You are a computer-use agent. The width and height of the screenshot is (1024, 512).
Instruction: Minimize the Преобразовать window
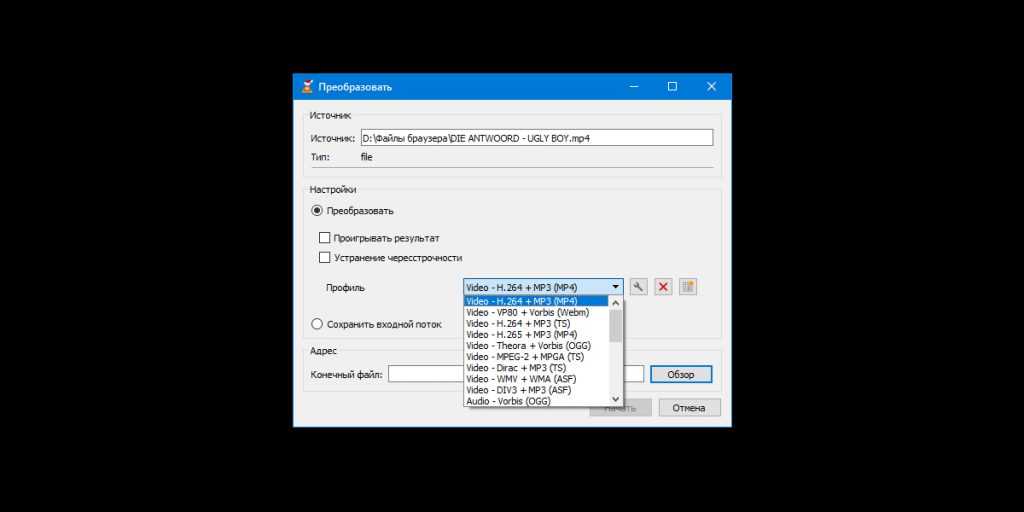[633, 87]
